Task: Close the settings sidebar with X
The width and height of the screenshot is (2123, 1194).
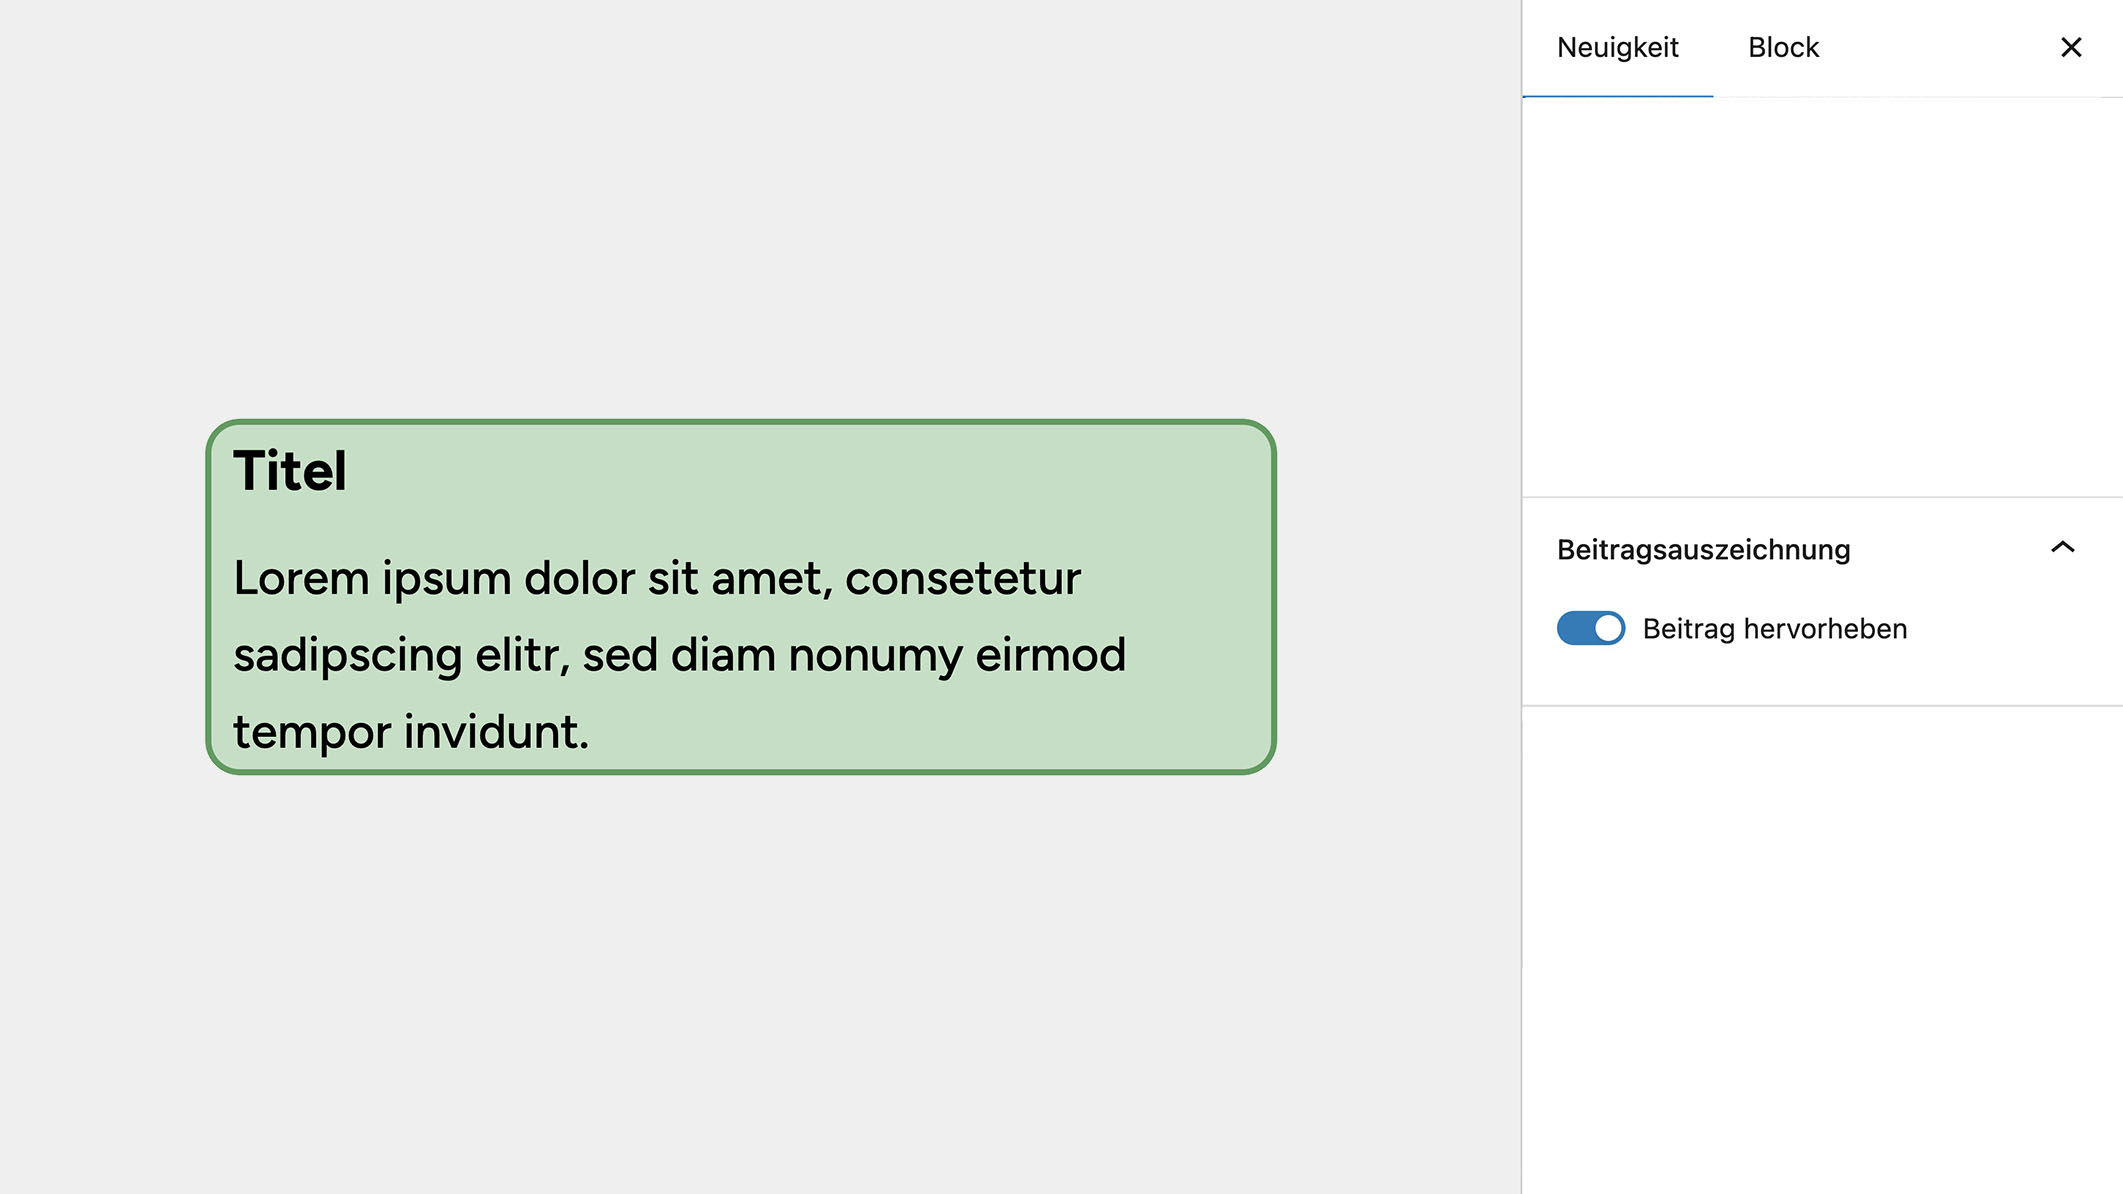Action: pos(2071,47)
